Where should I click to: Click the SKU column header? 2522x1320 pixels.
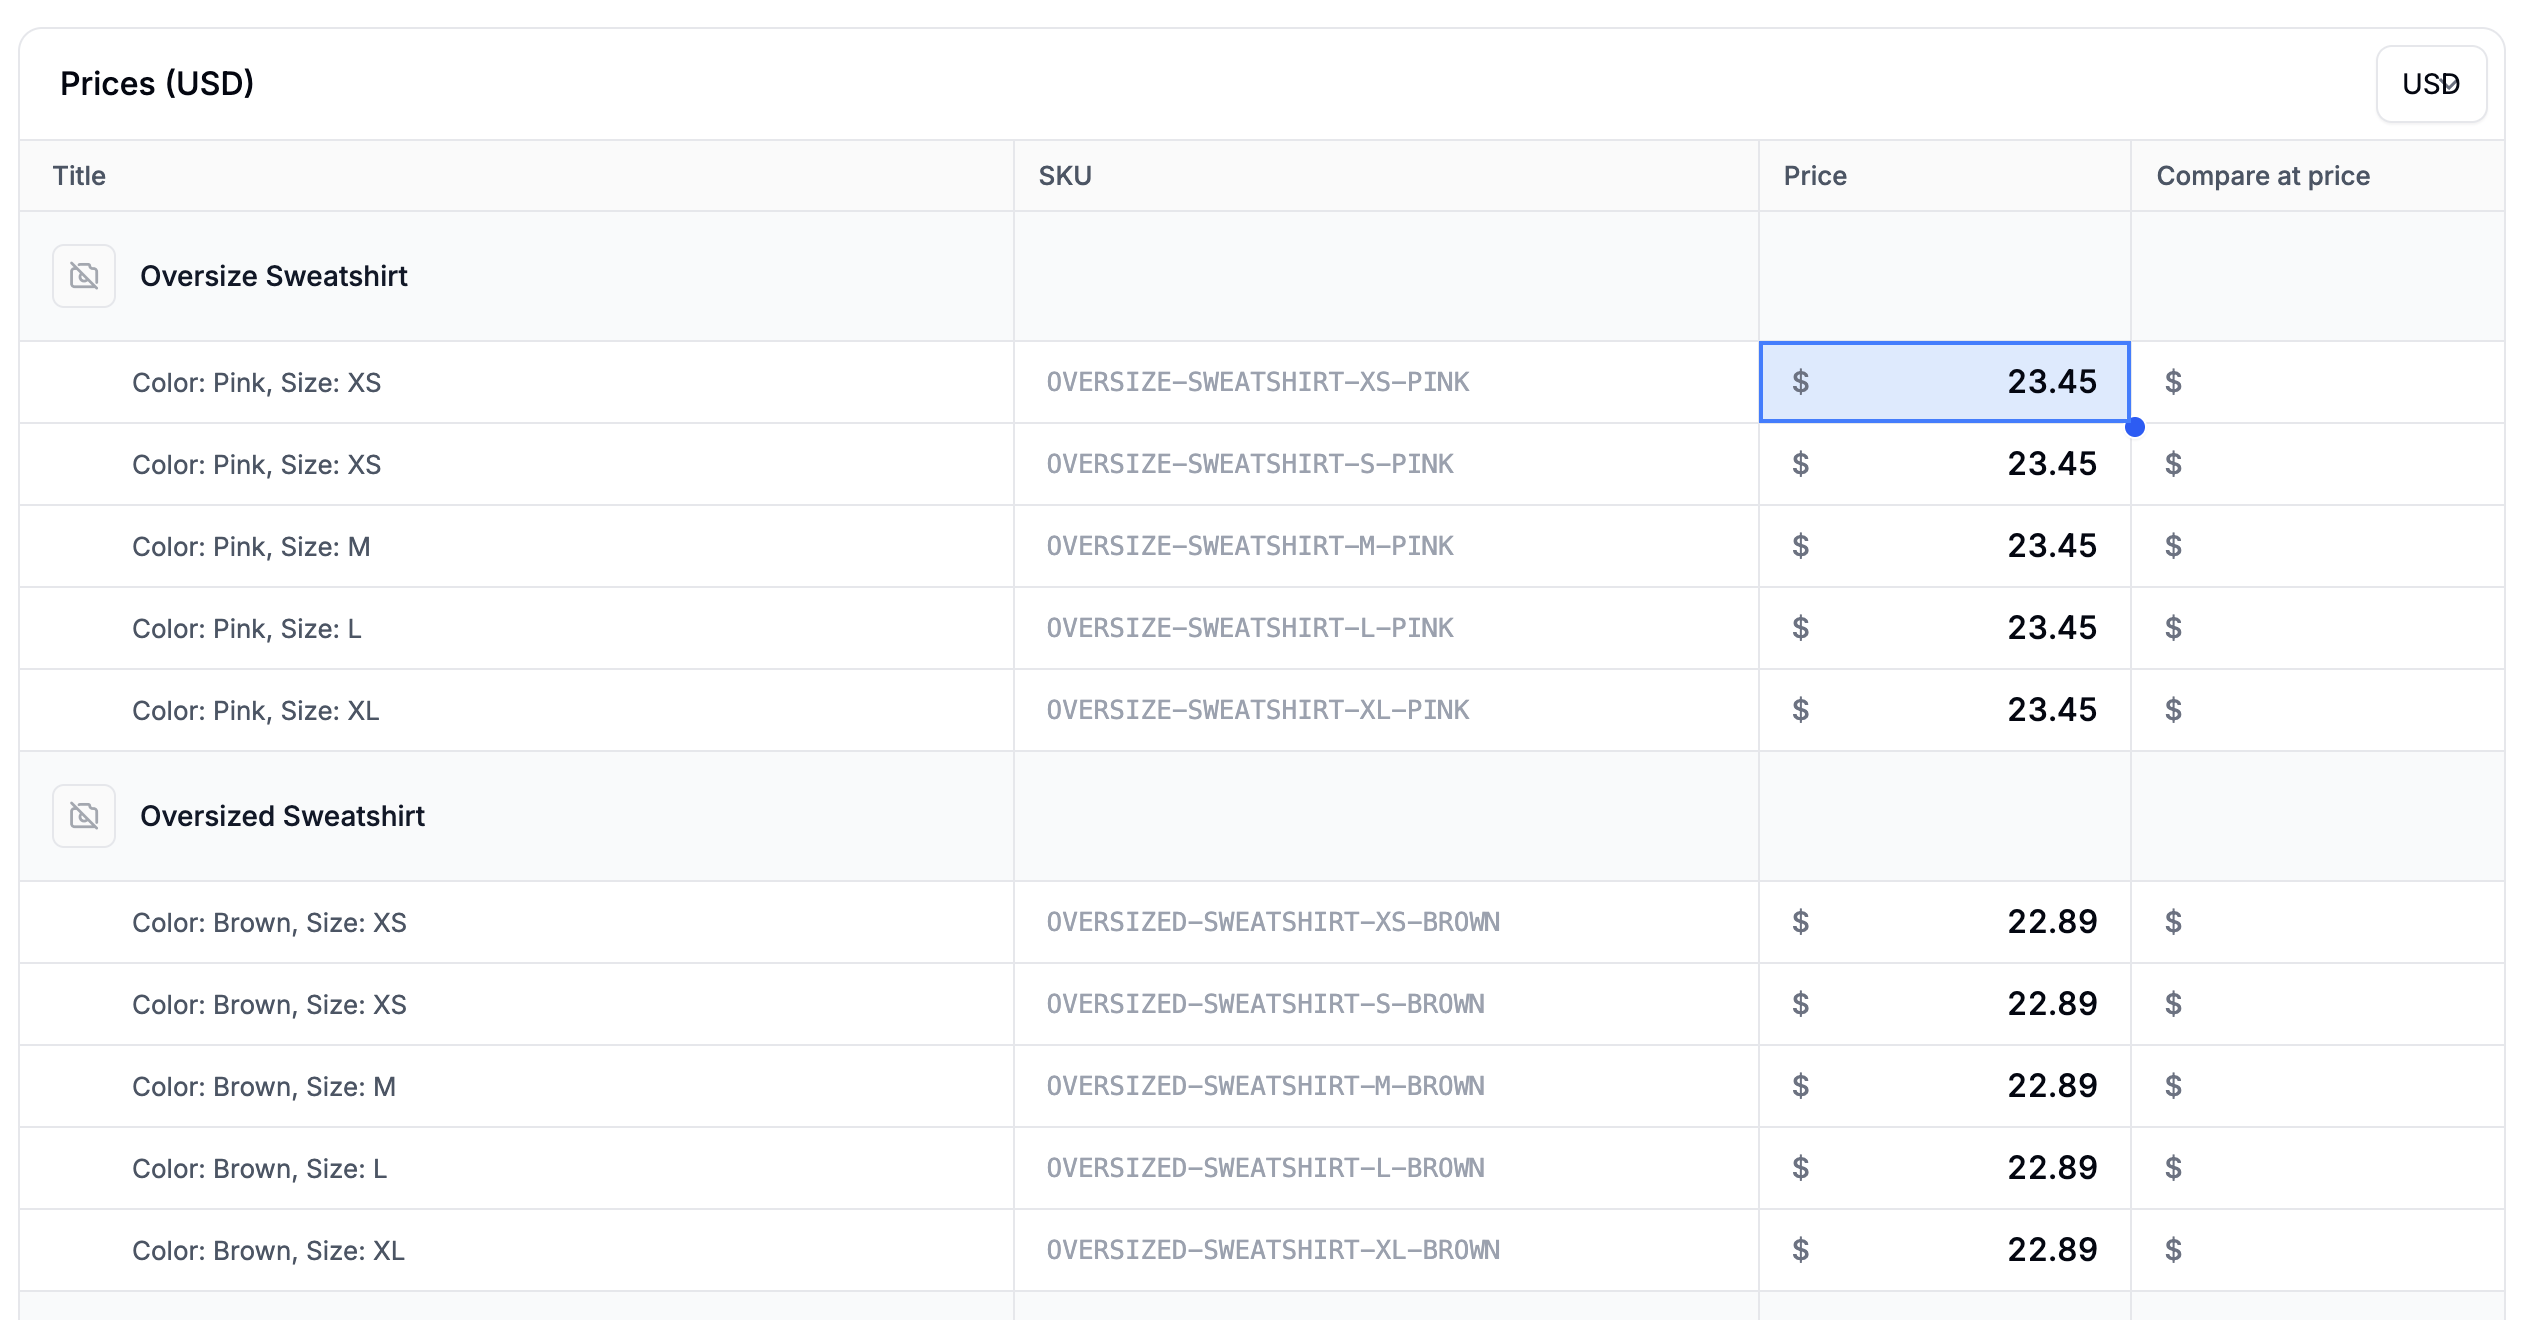[x=1065, y=176]
